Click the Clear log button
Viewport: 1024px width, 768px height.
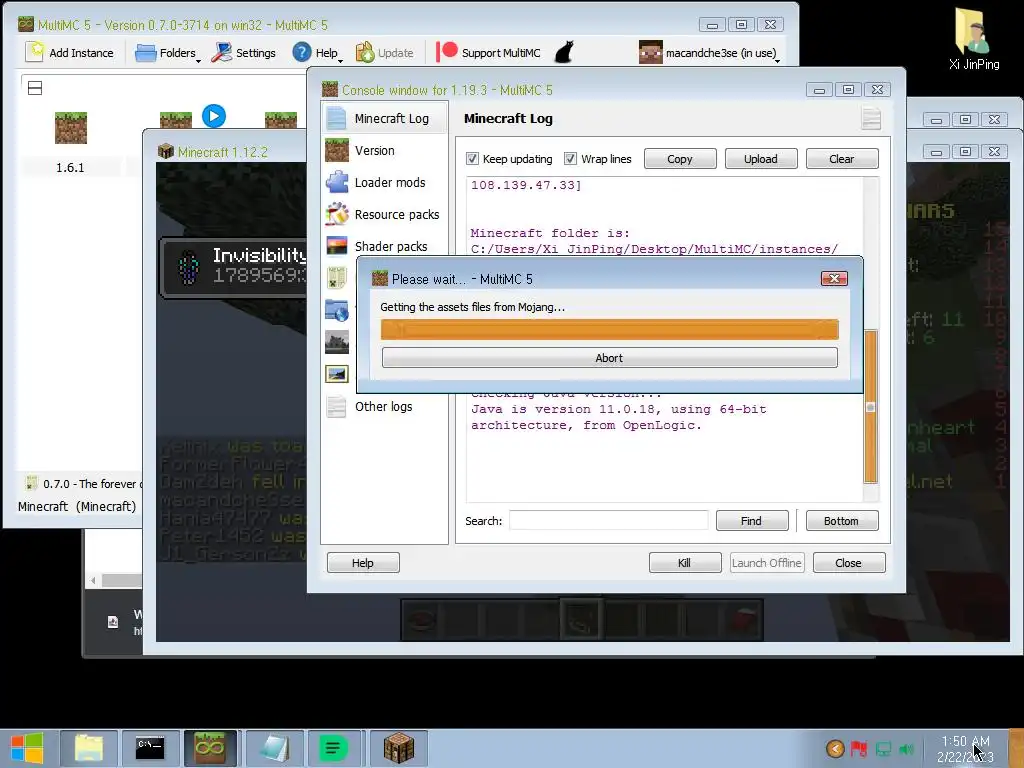point(842,159)
